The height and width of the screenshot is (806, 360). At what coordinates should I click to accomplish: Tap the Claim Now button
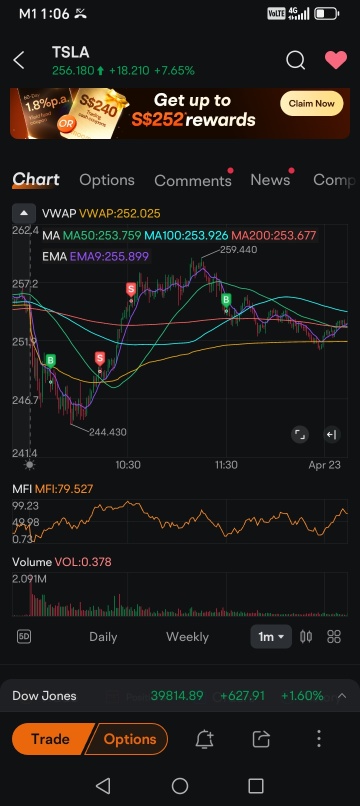[x=311, y=103]
